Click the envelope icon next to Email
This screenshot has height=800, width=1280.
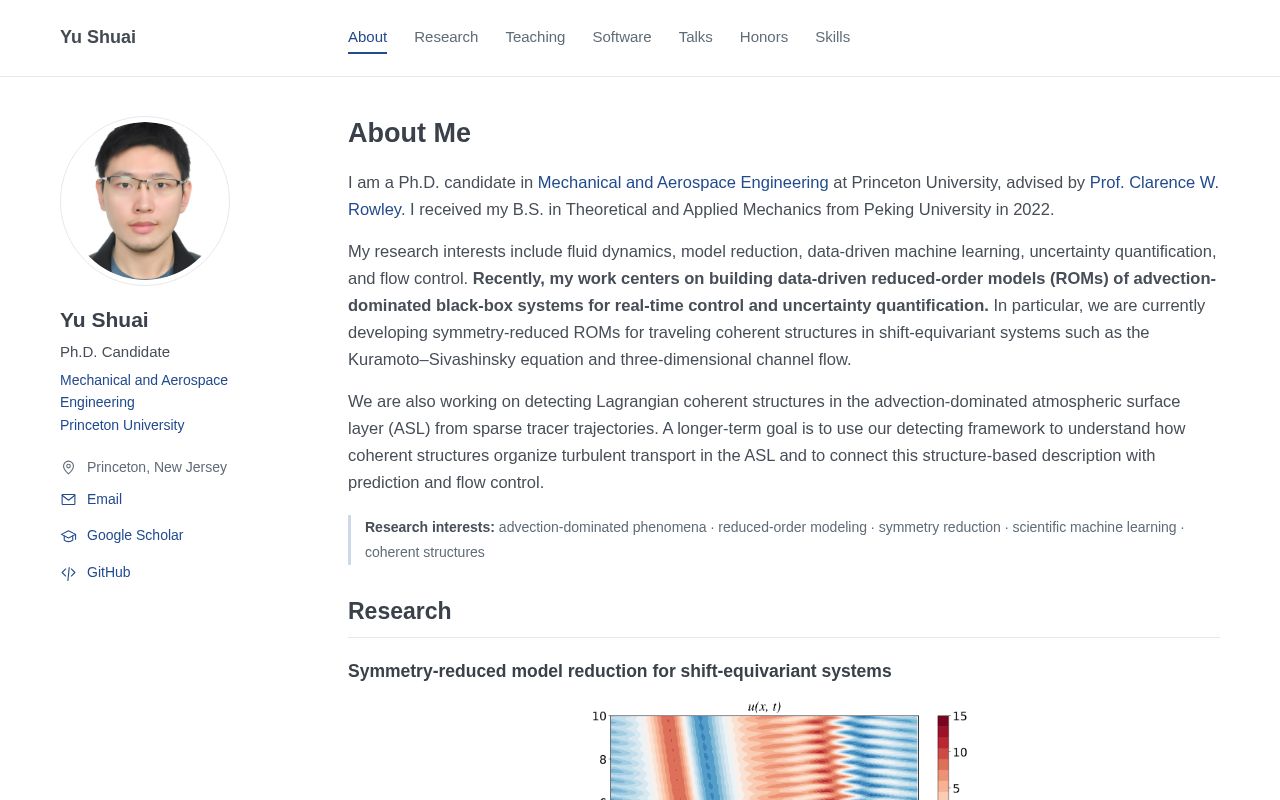[68, 499]
